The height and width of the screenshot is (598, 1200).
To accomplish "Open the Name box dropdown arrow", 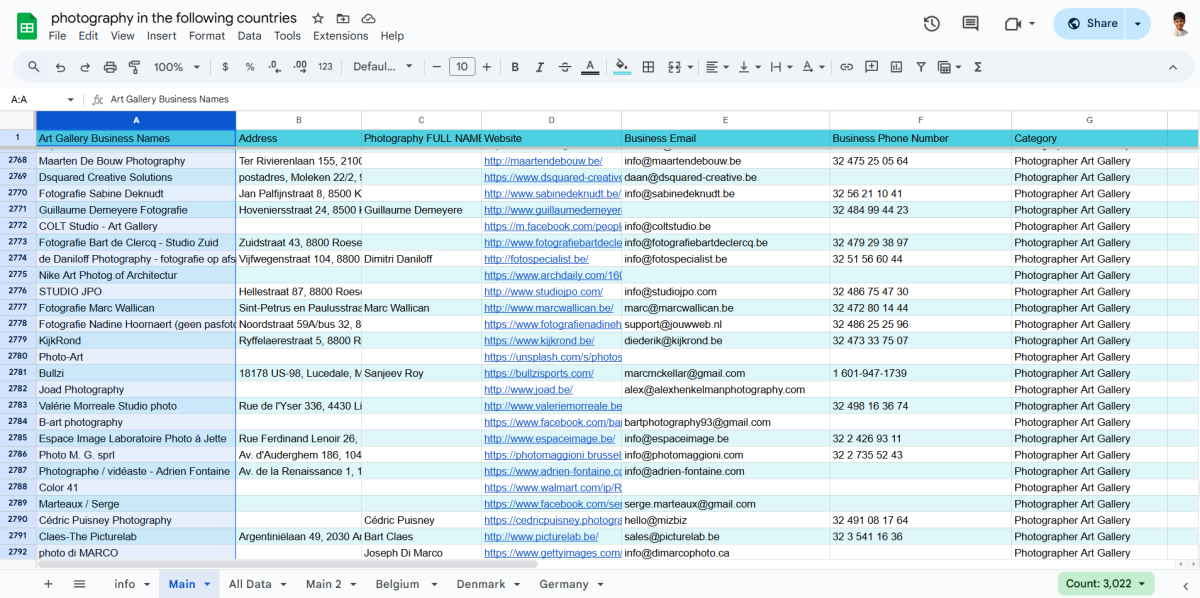I will click(70, 99).
